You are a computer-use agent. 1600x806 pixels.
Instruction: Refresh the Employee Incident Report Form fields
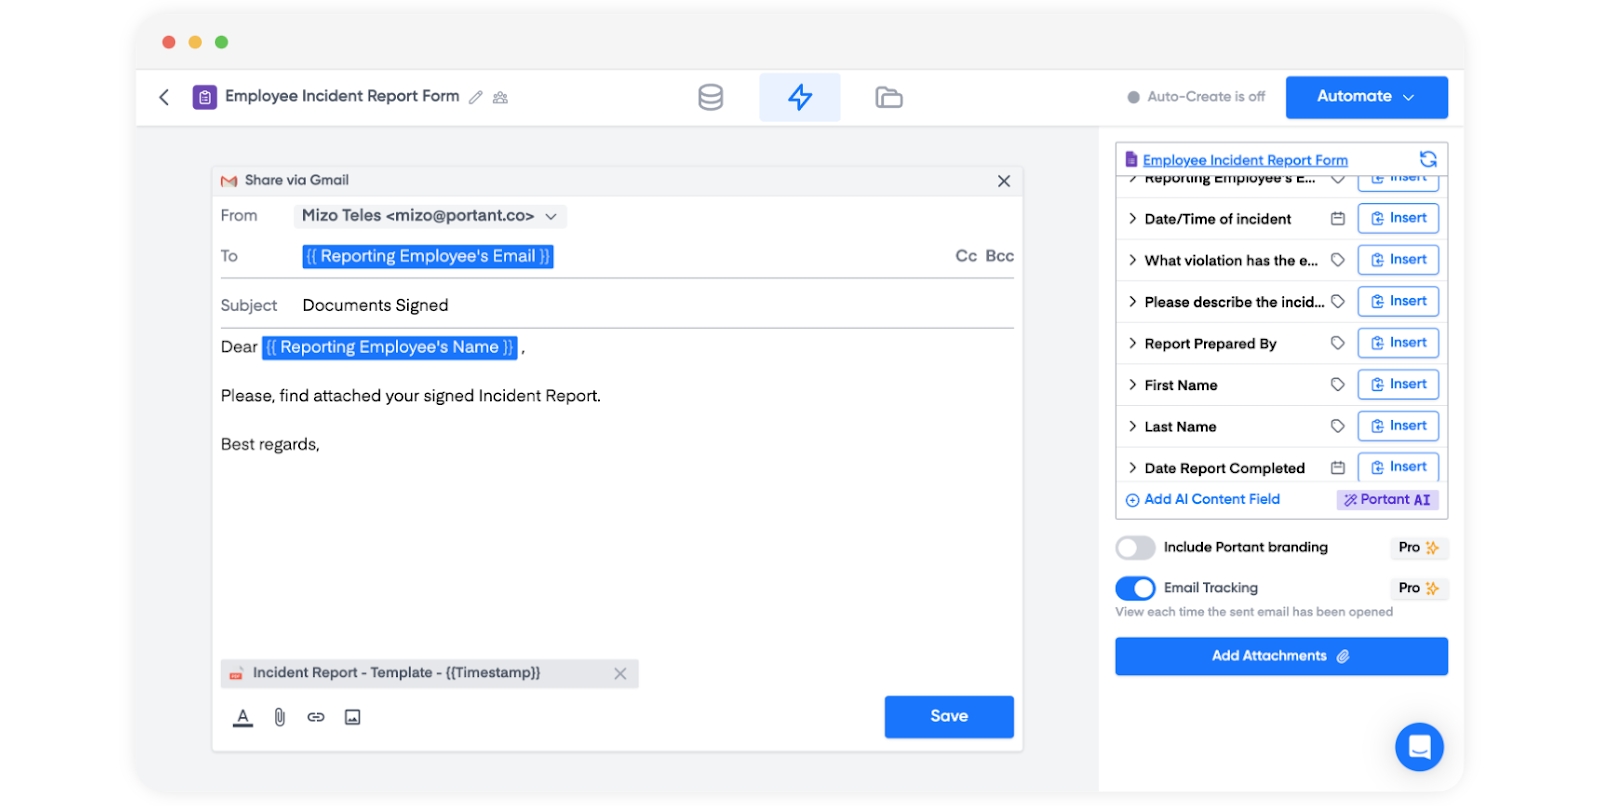pos(1428,159)
